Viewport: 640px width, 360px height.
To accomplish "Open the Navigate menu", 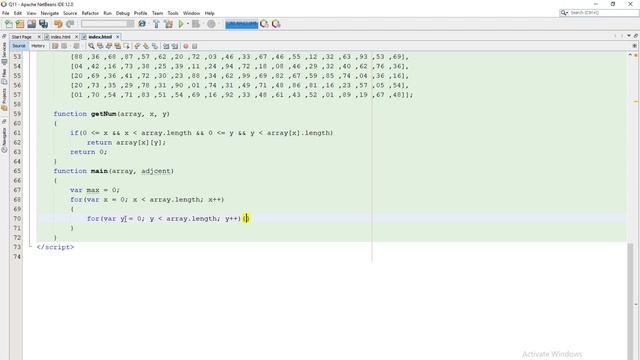I will point(49,13).
